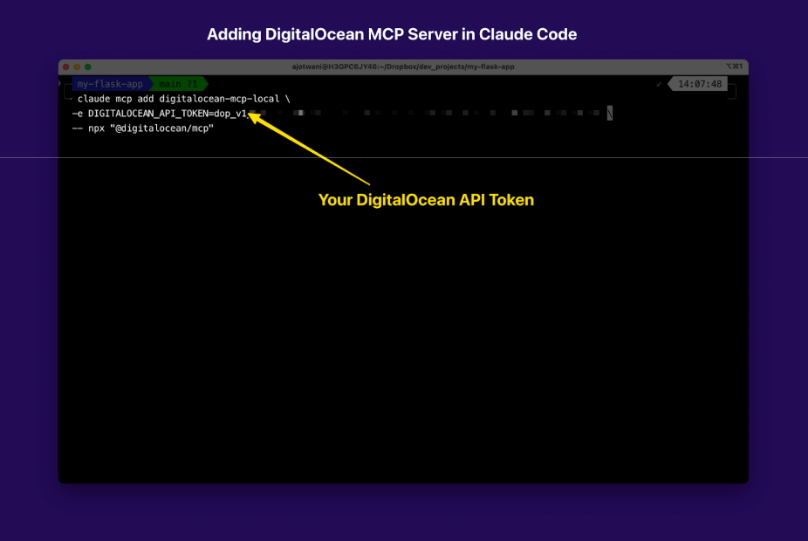
Task: Click the my-flask-app prompt segment
Action: [110, 84]
